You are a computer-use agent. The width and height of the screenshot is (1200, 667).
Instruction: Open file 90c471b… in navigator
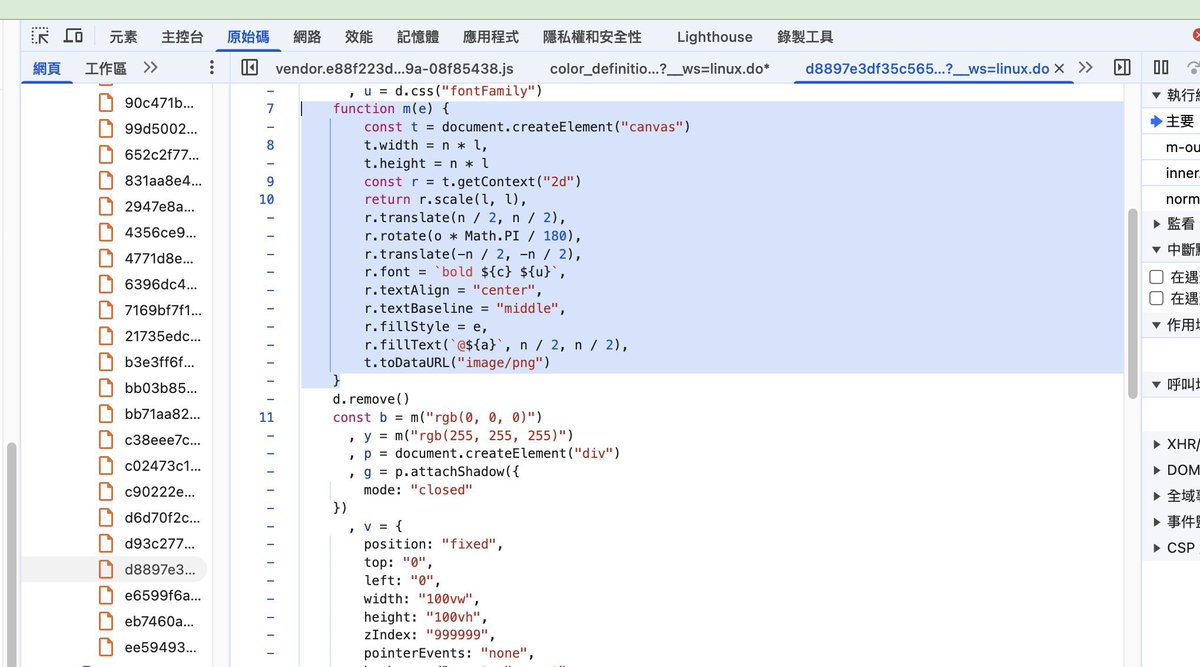(160, 102)
